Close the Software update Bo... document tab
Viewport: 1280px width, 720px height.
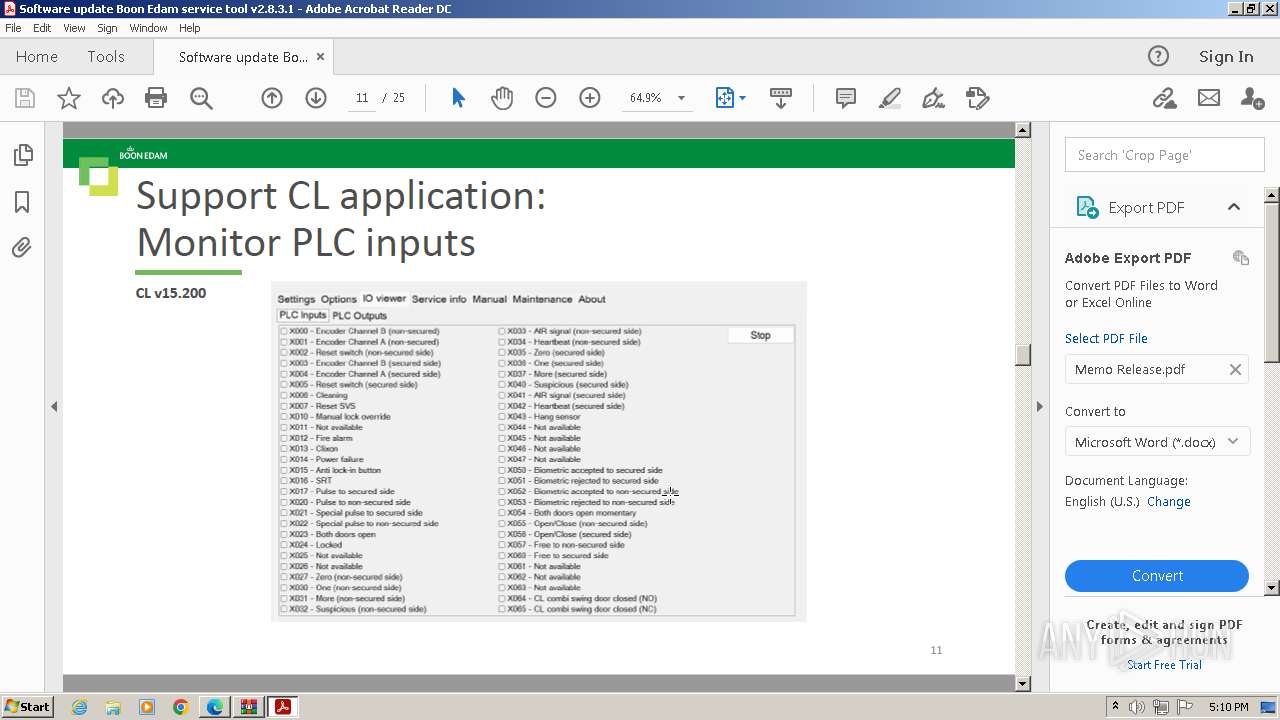[320, 57]
